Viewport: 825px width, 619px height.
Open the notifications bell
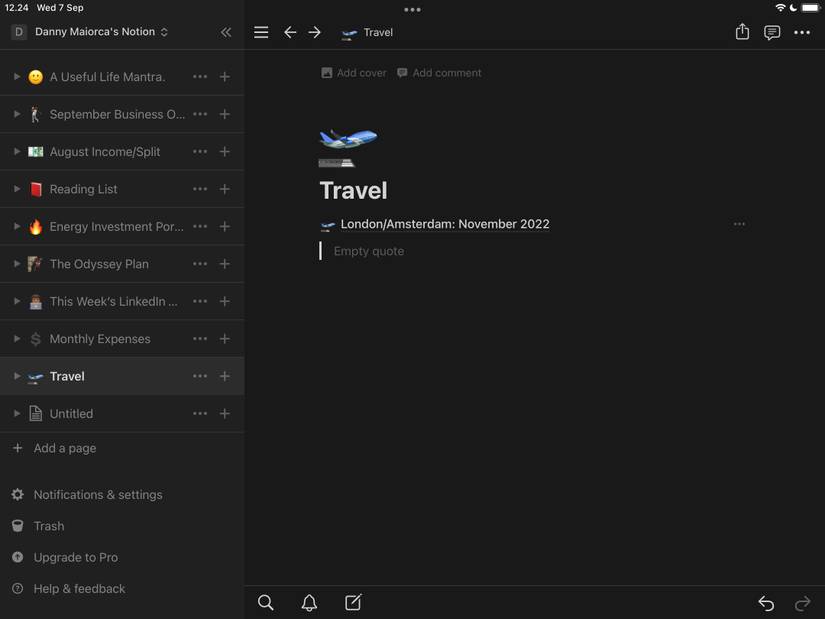pos(309,603)
